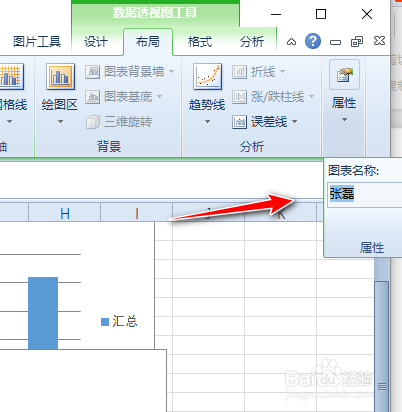Screen dimensions: 402x412
Task: Click the gridlines icon (网格线)
Action: coord(12,76)
